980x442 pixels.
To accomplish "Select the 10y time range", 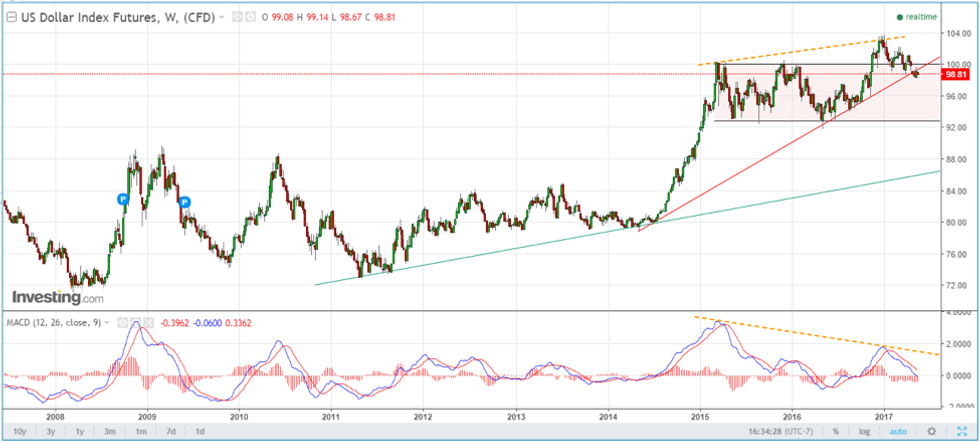I will (18, 431).
